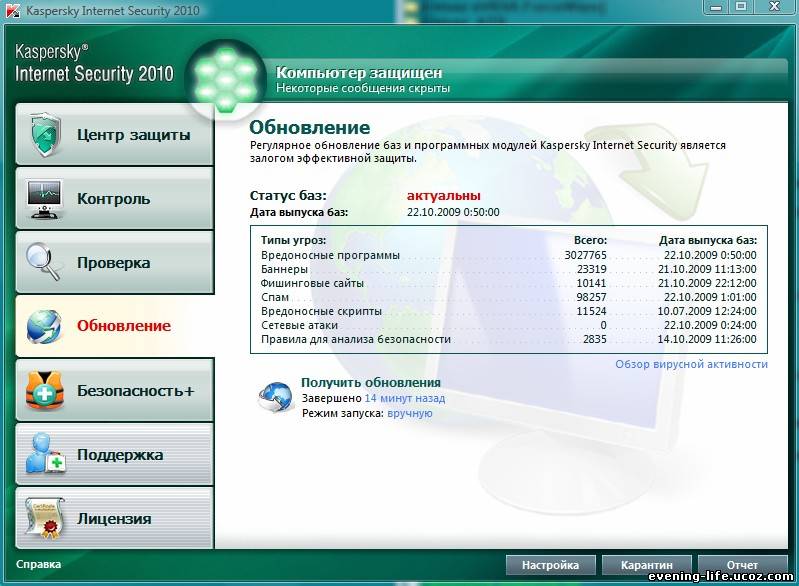The image size is (799, 586).
Task: Select the 'Вредоносные программы' row label
Action: click(330, 255)
